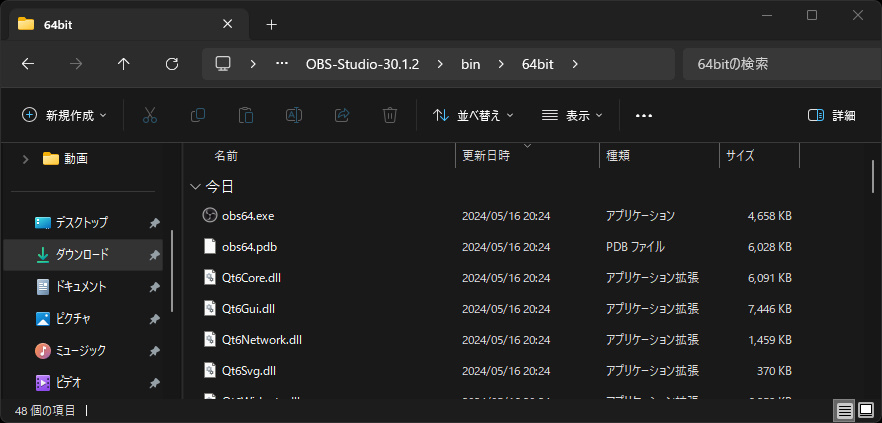Navigate to bin breadcrumb
882x423 pixels.
click(471, 64)
